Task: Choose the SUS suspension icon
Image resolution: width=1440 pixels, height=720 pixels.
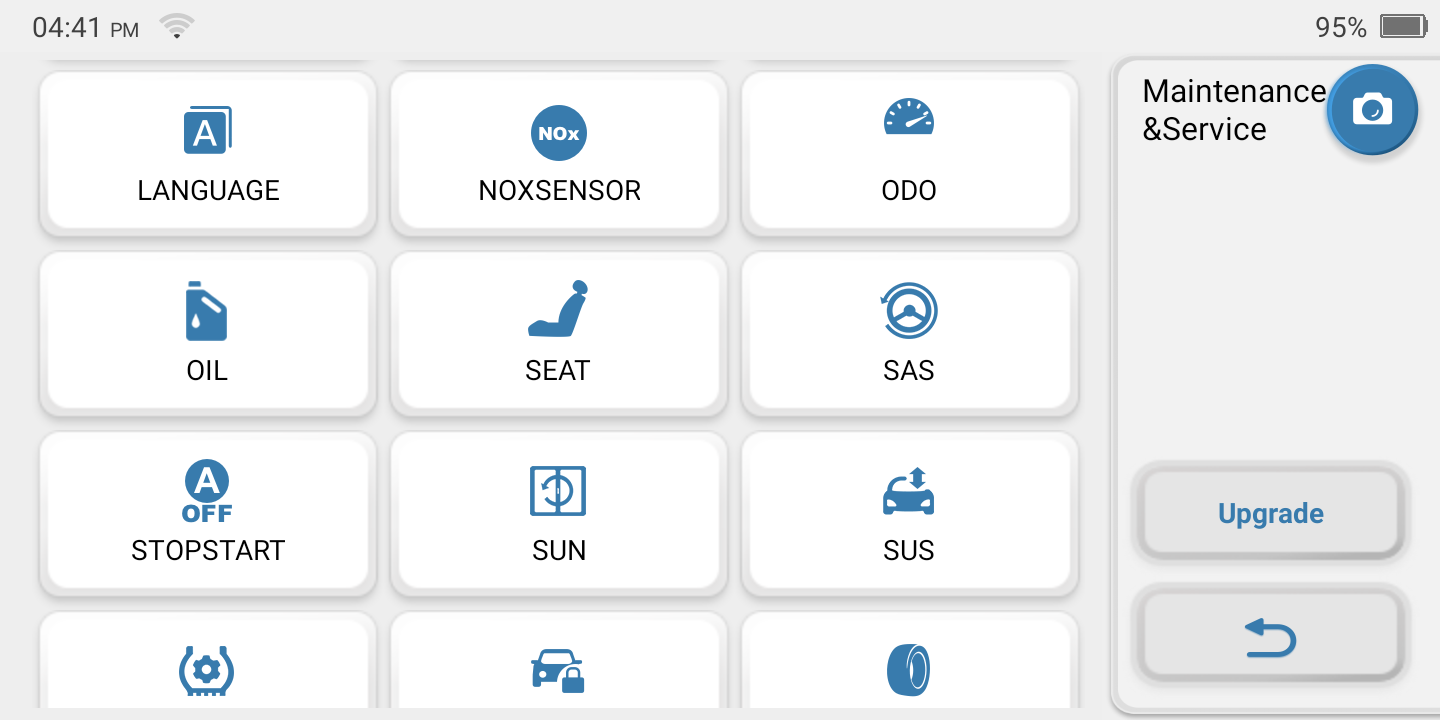Action: click(x=909, y=491)
